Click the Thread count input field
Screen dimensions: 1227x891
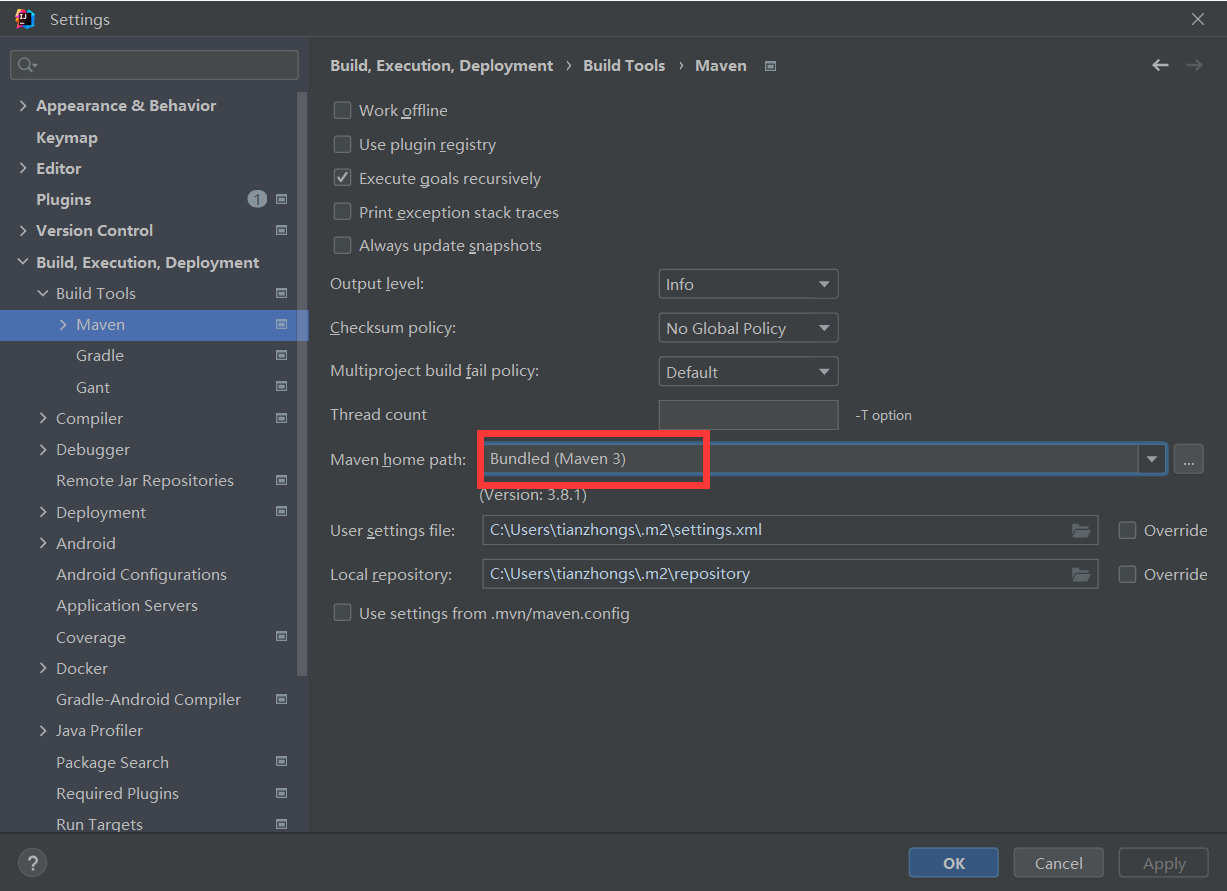click(x=748, y=415)
